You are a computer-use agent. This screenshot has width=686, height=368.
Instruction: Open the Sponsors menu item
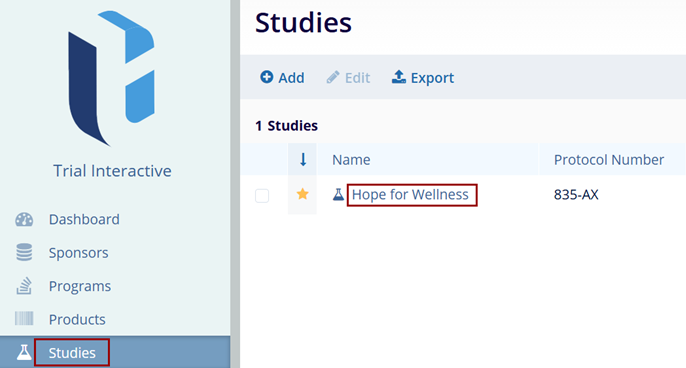click(78, 252)
